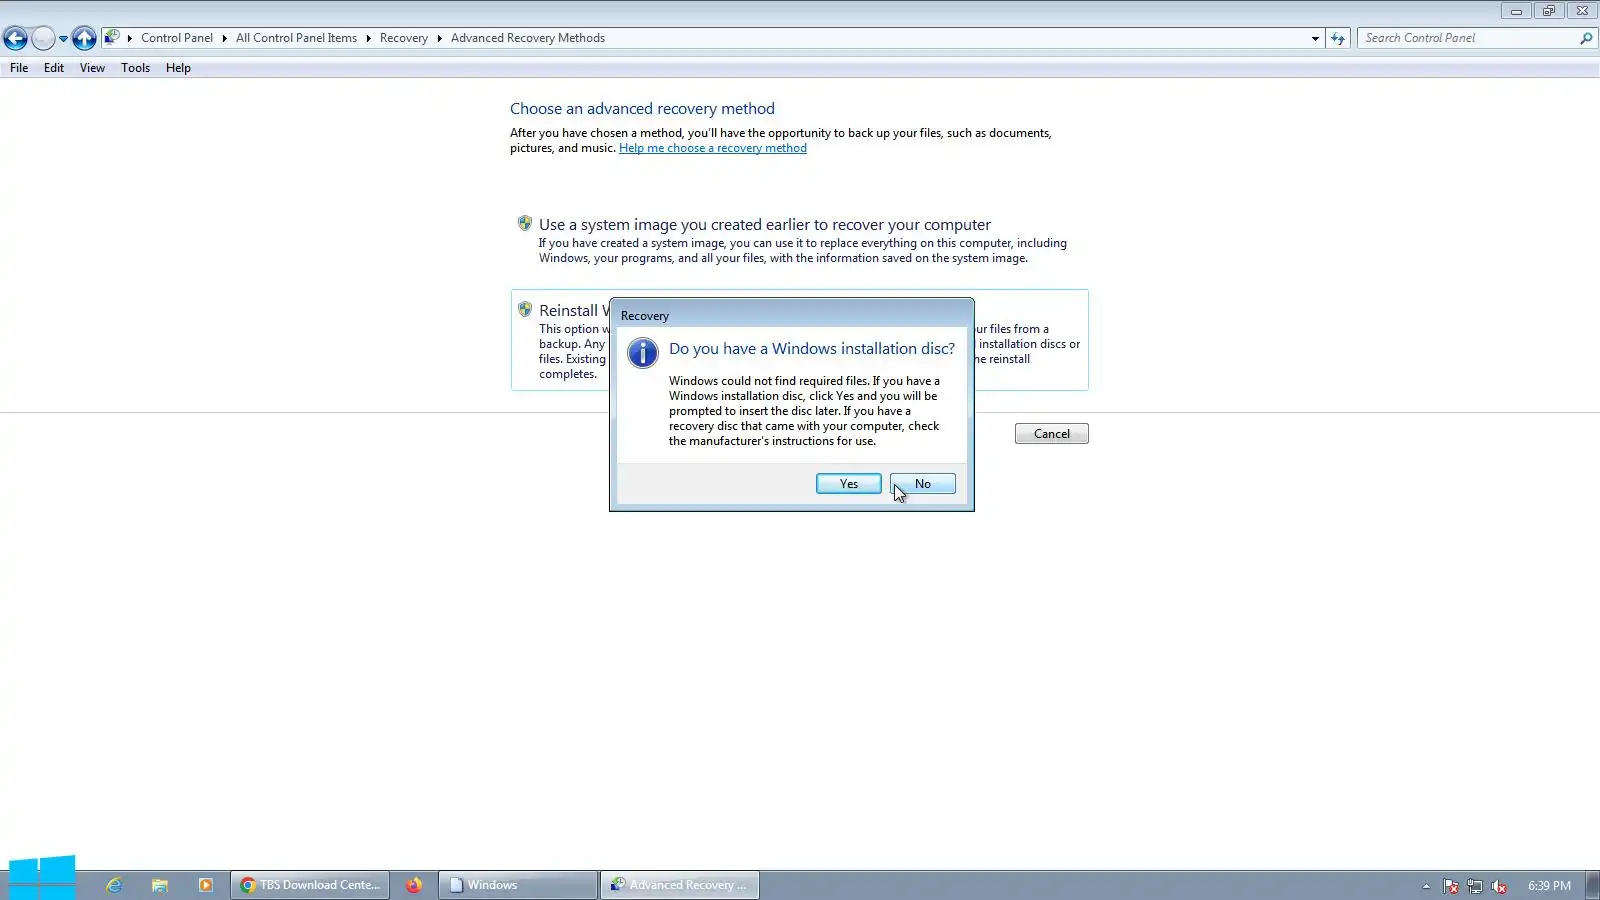Open Windows Media Player from taskbar

(206, 885)
